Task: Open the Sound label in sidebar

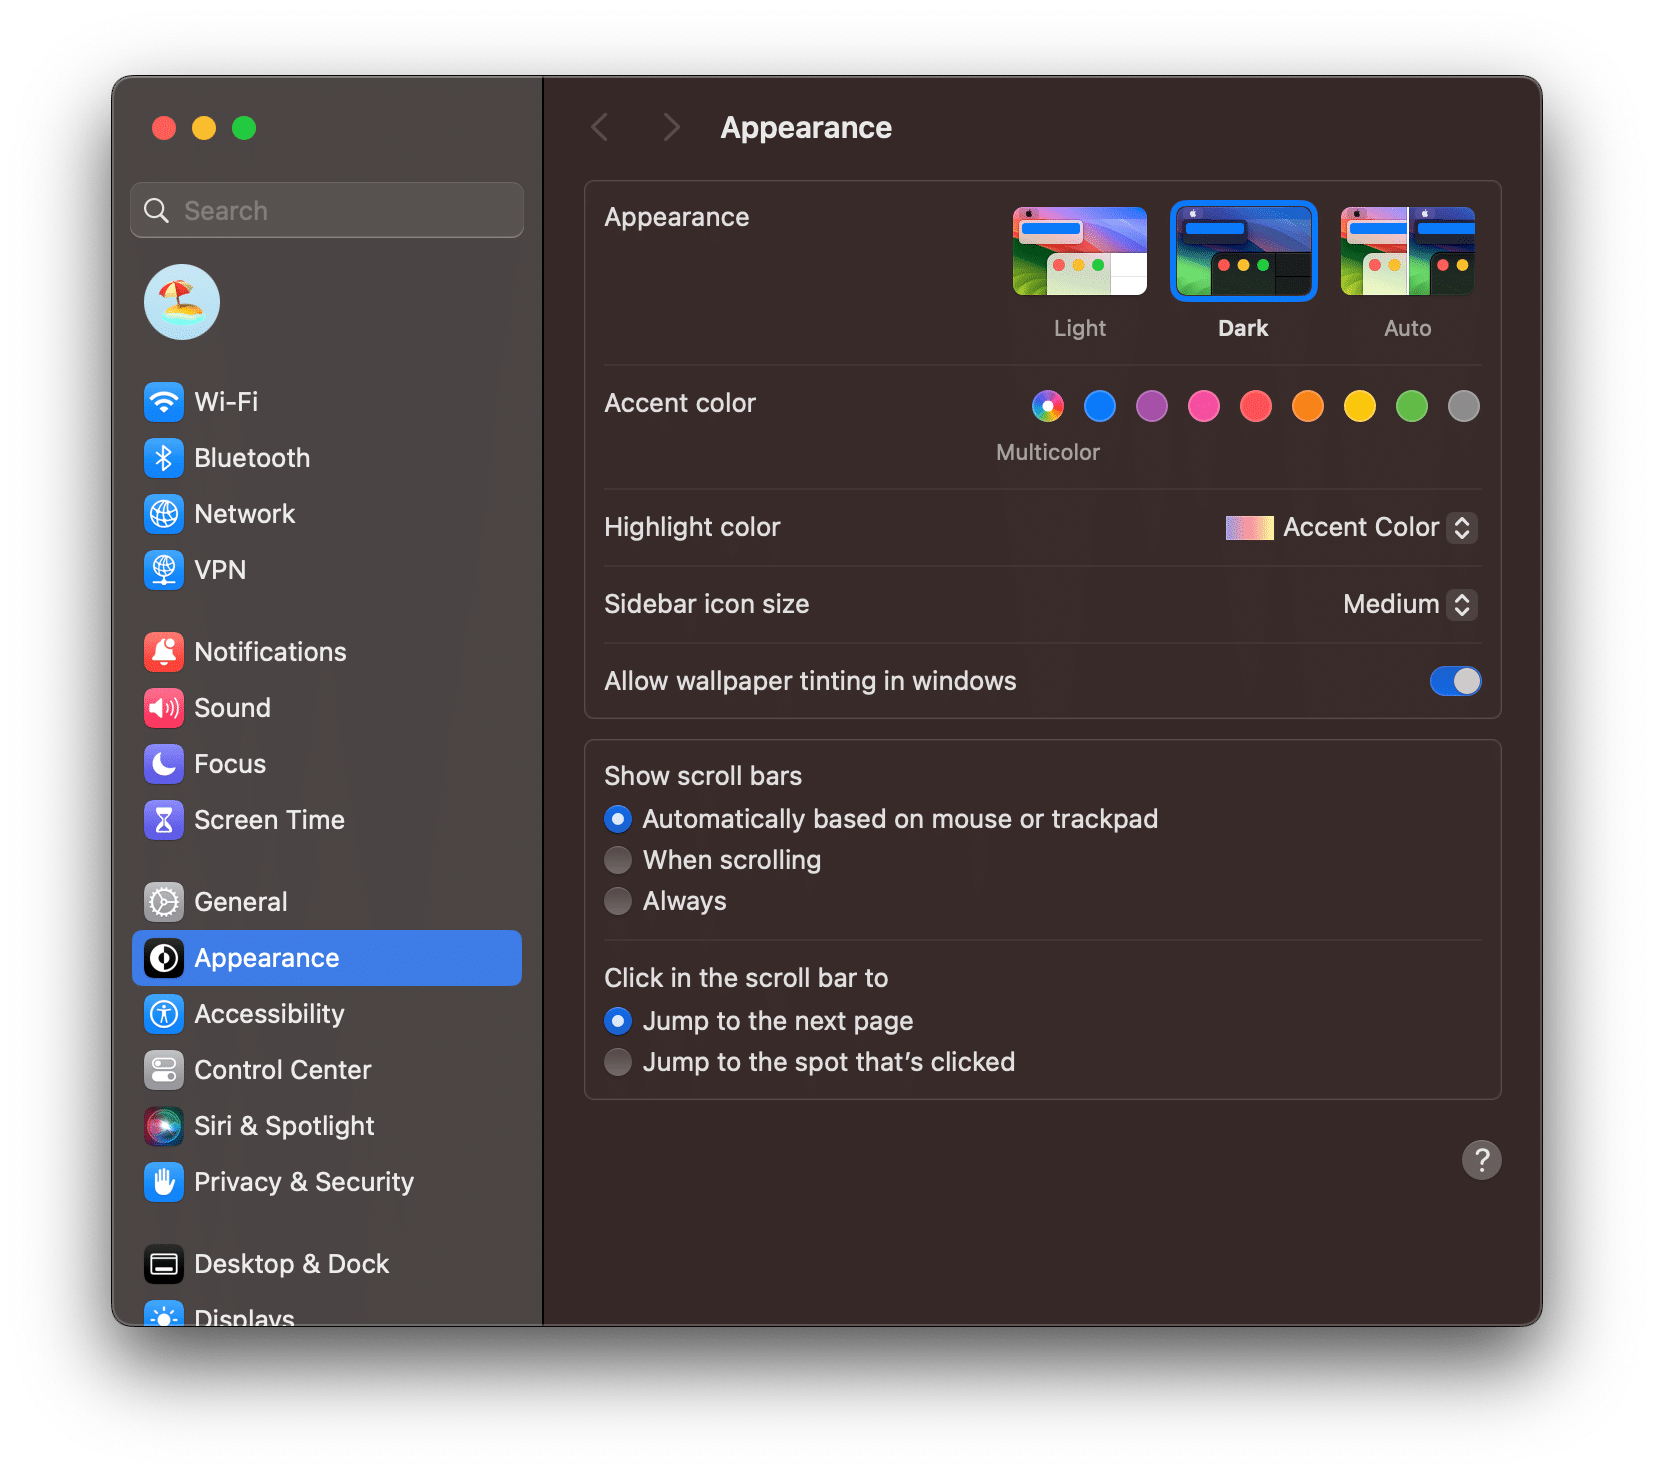Action: (x=232, y=708)
